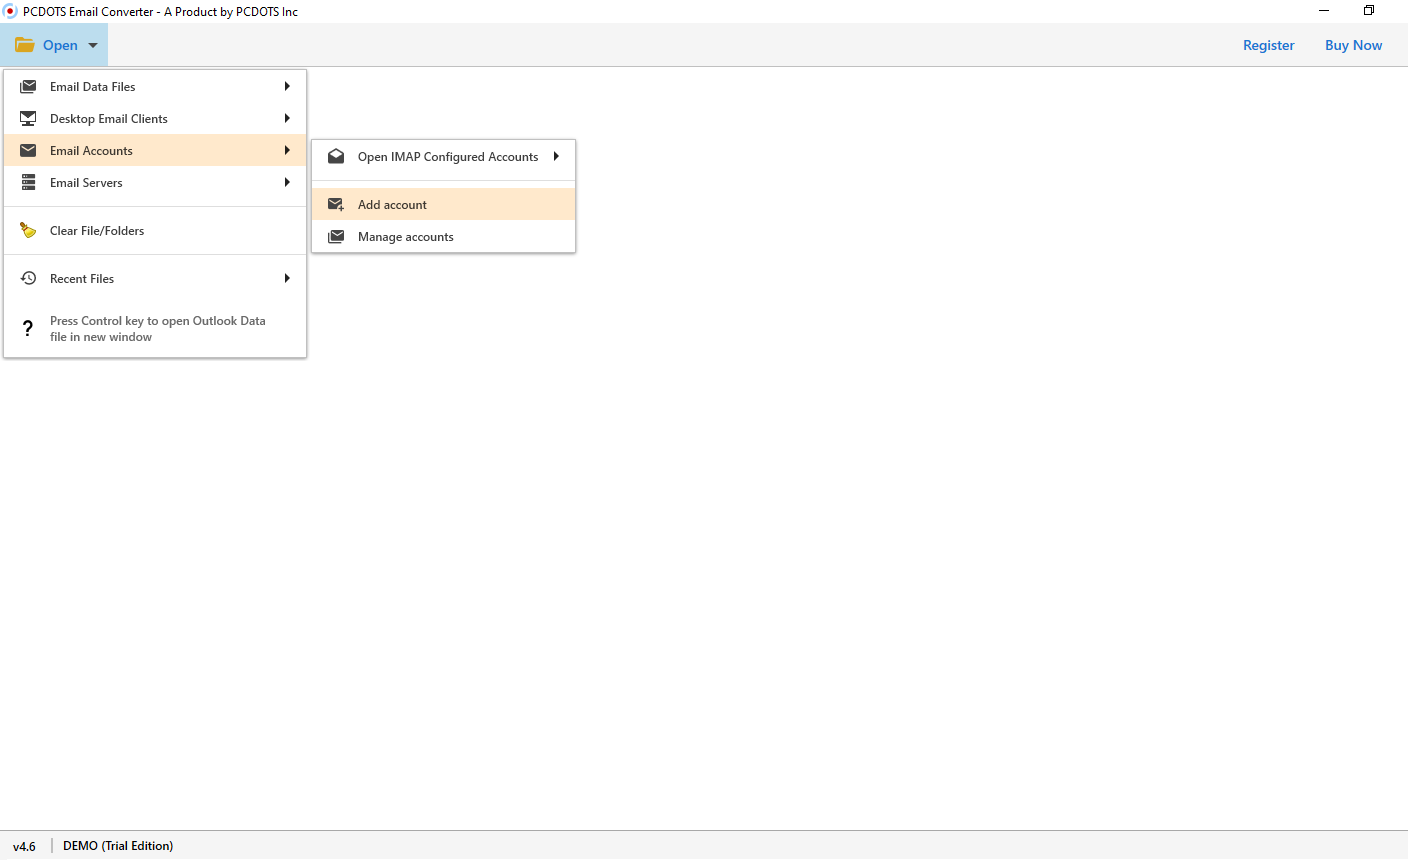
Task: Select Open IMAP Configured Accounts entry
Action: 444,157
